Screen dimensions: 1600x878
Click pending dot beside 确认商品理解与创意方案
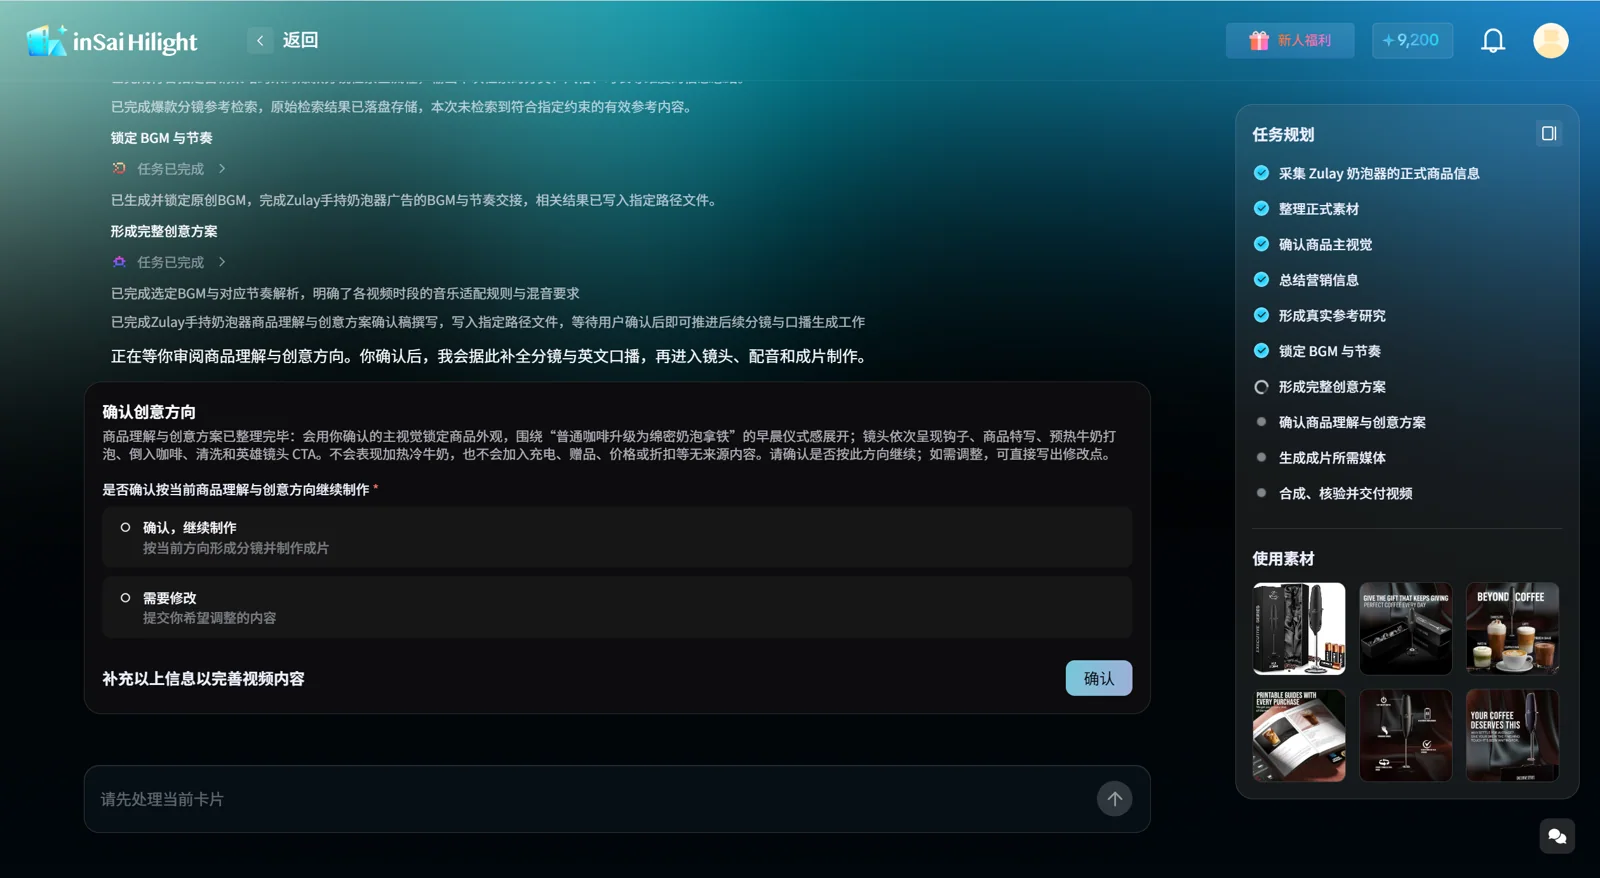(x=1261, y=421)
